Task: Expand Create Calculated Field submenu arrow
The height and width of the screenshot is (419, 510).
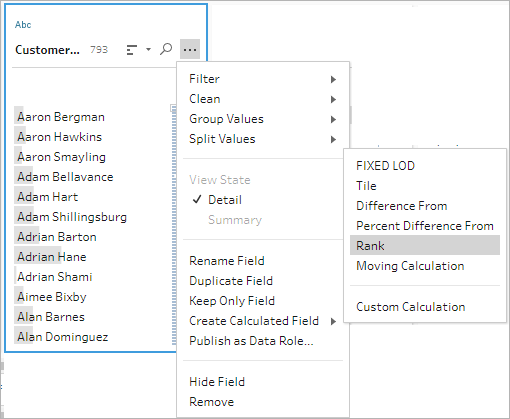Action: (x=333, y=321)
